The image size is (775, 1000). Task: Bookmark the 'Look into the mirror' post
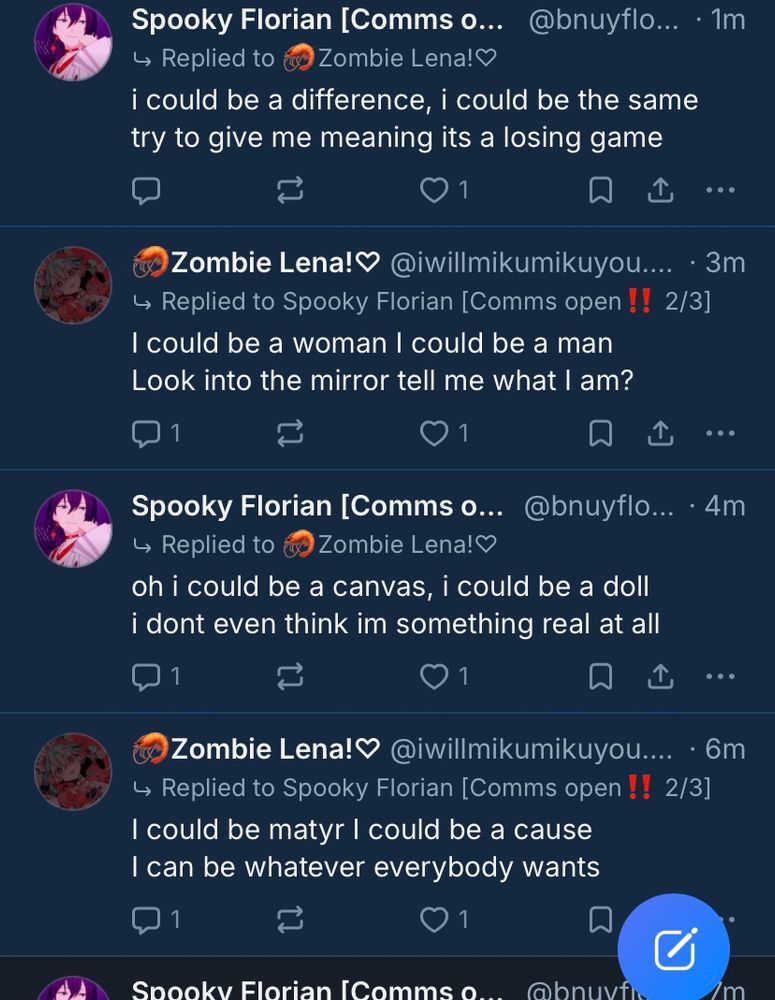click(600, 433)
